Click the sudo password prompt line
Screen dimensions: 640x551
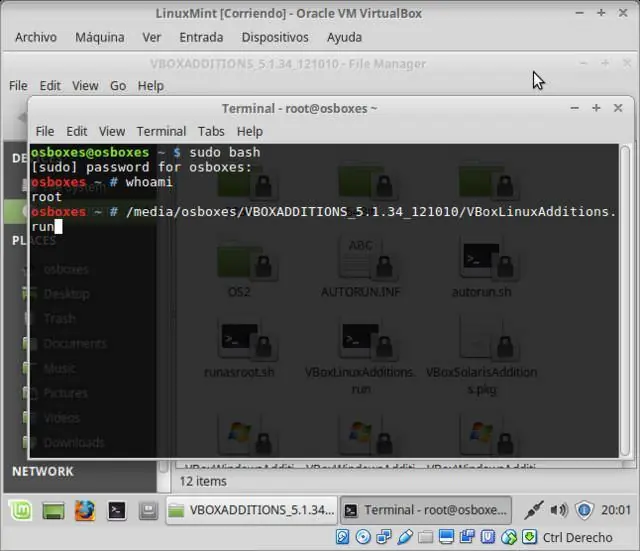pos(142,167)
